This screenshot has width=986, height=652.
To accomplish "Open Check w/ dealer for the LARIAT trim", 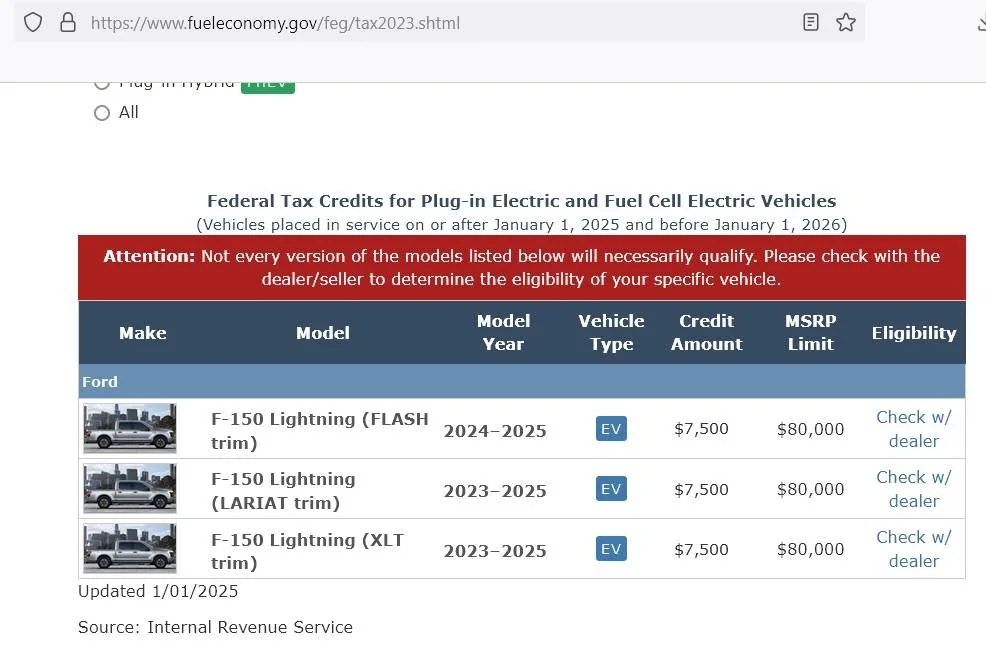I will 913,489.
